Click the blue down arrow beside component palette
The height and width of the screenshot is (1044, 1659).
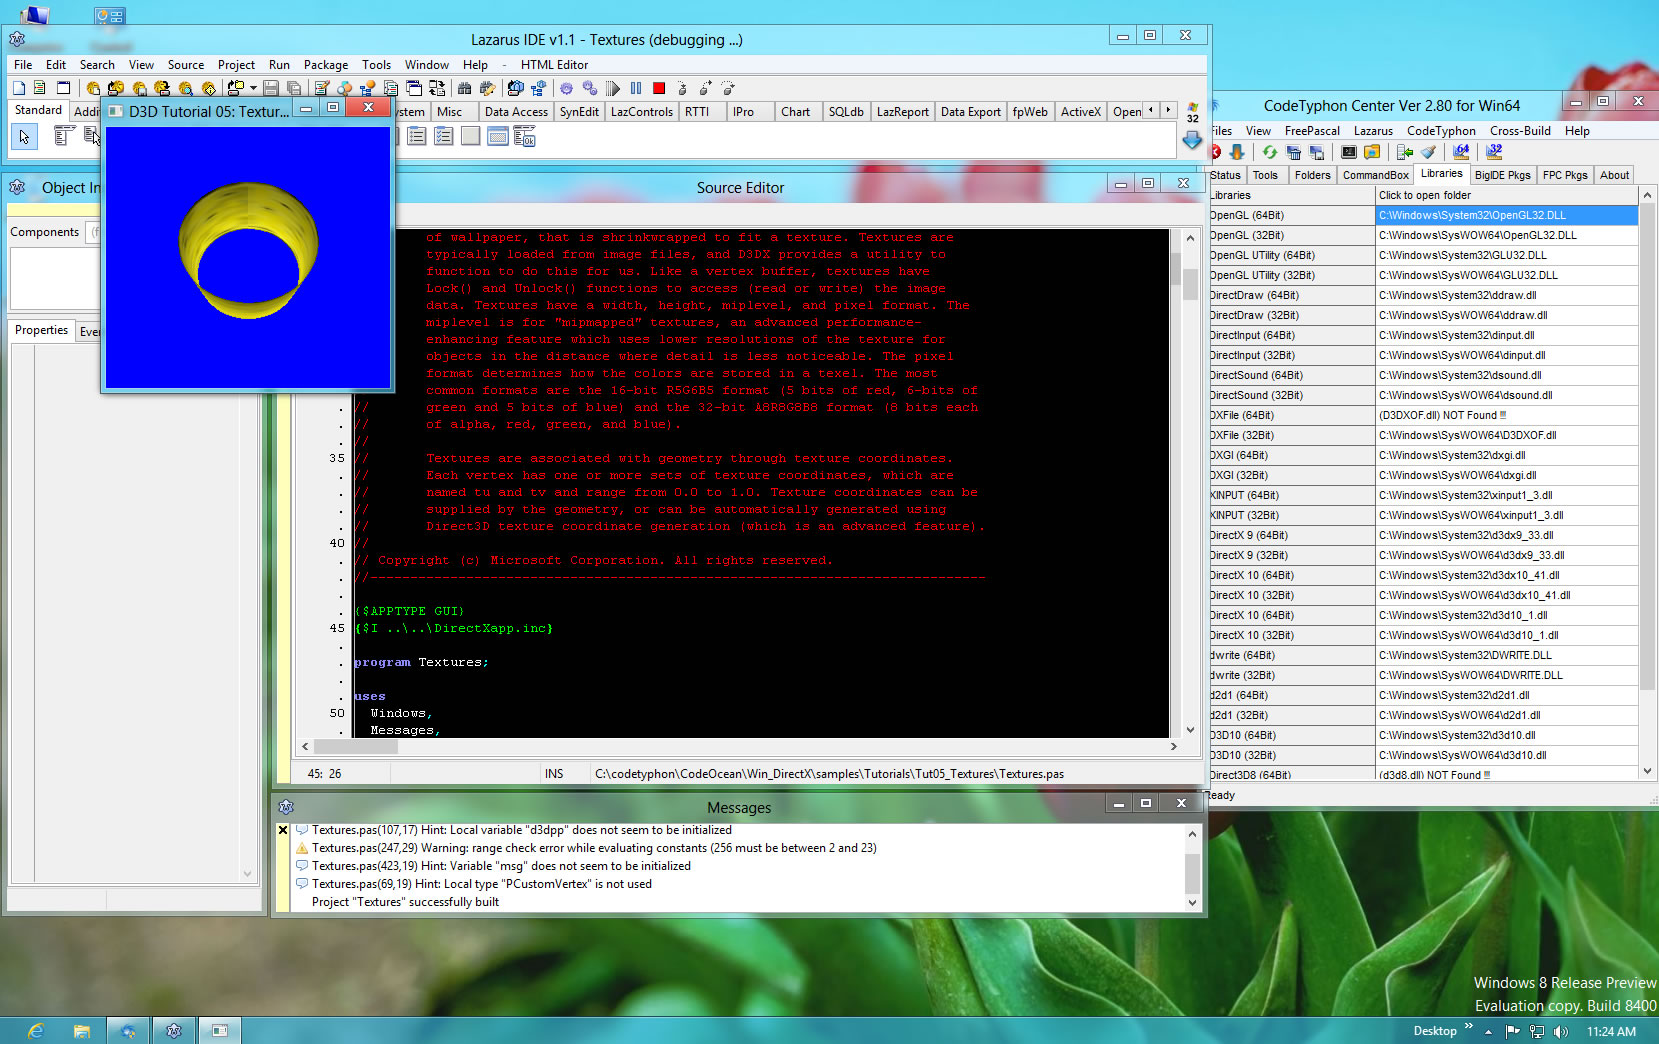1192,141
